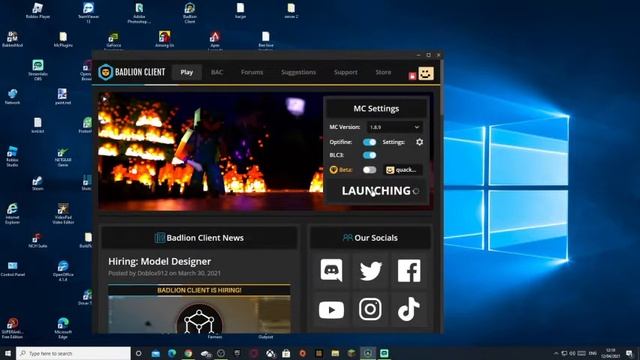Image resolution: width=640 pixels, height=360 pixels.
Task: Open the notification center icon
Action: (629, 353)
